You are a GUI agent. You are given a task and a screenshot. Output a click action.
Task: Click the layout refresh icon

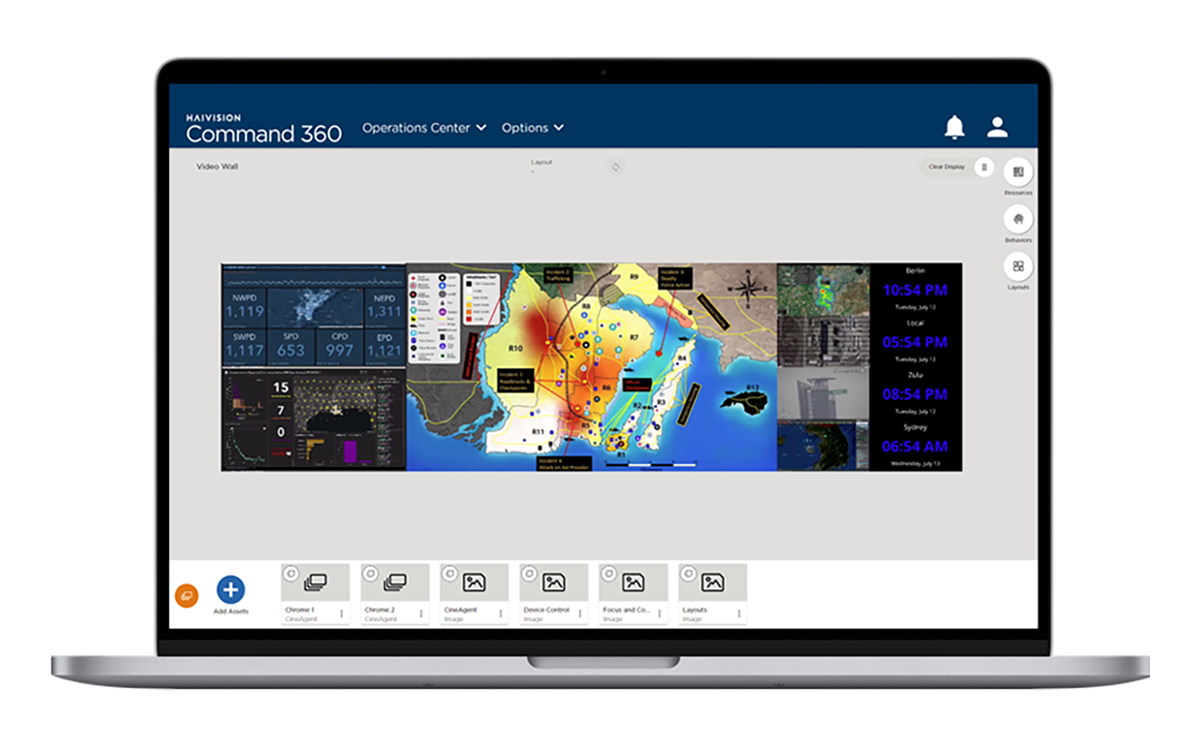click(x=616, y=167)
